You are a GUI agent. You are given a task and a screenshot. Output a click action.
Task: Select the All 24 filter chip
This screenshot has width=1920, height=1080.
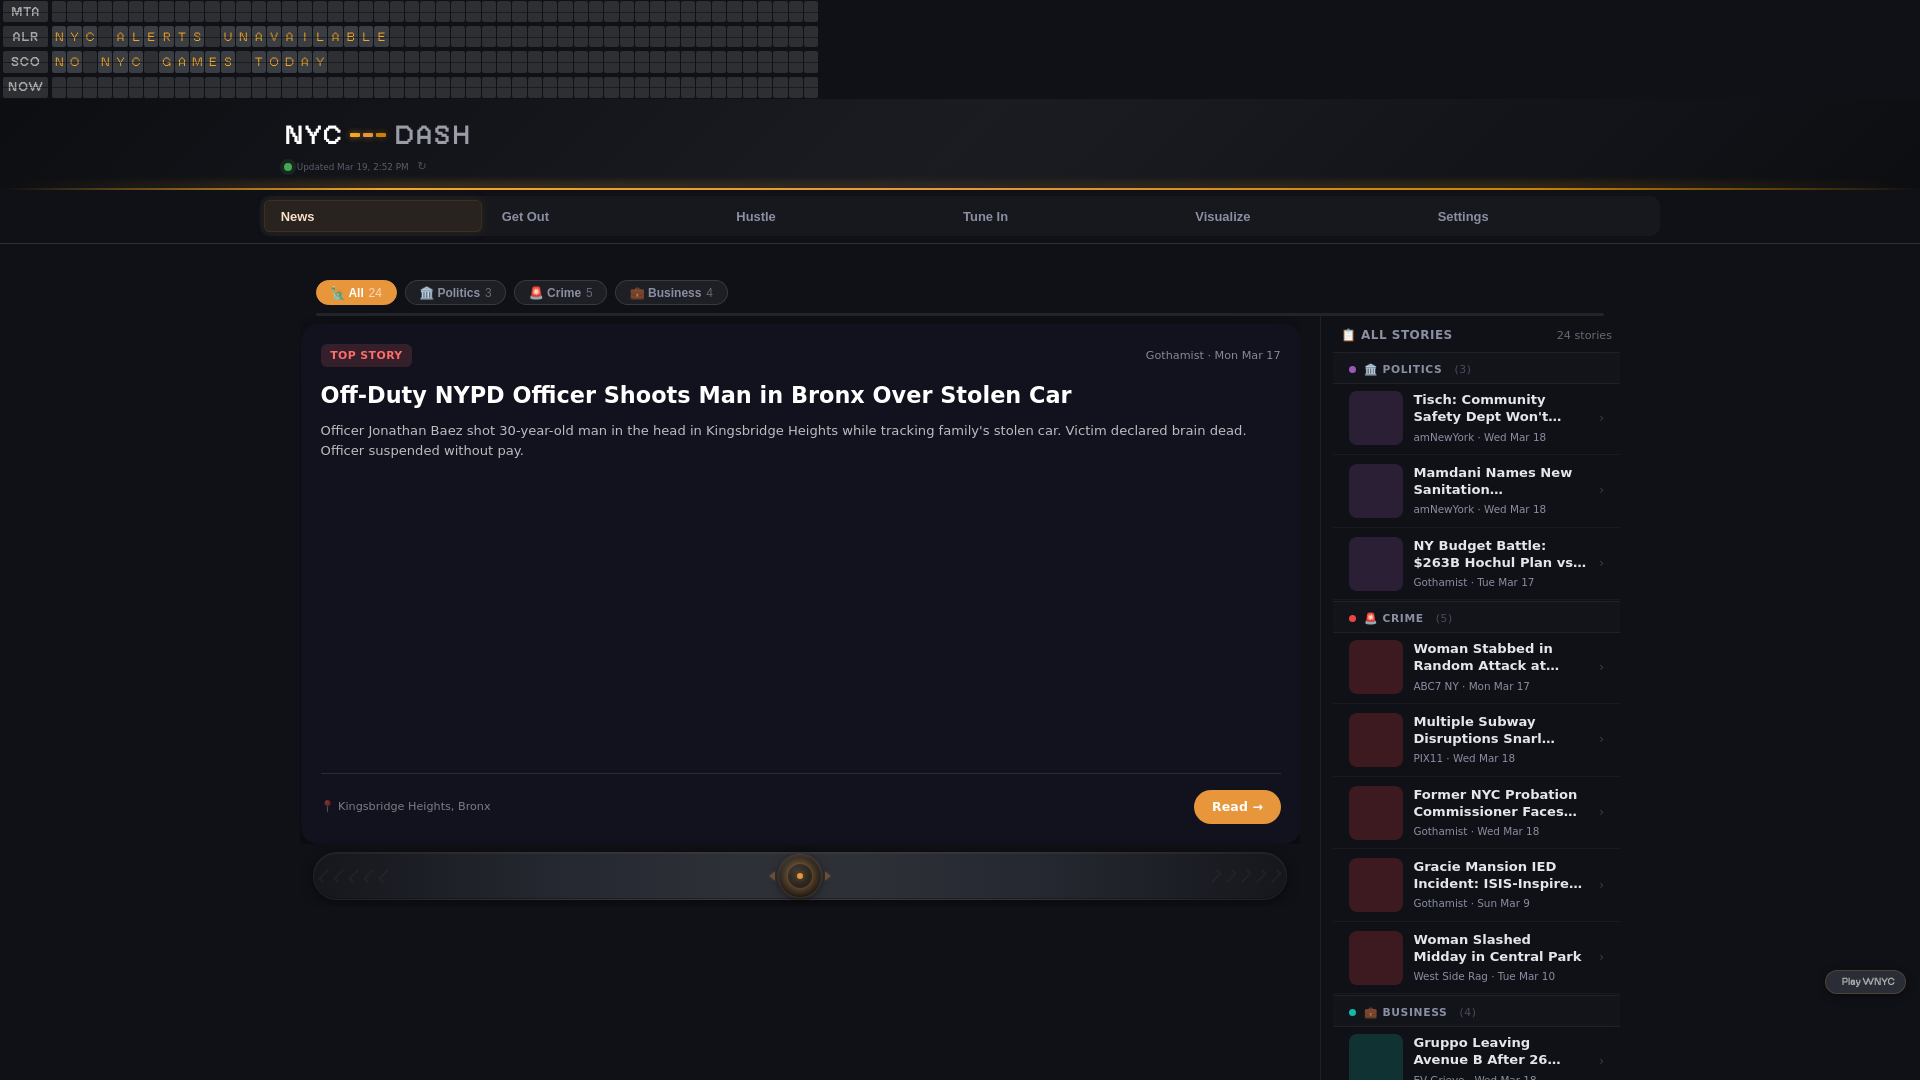click(356, 293)
